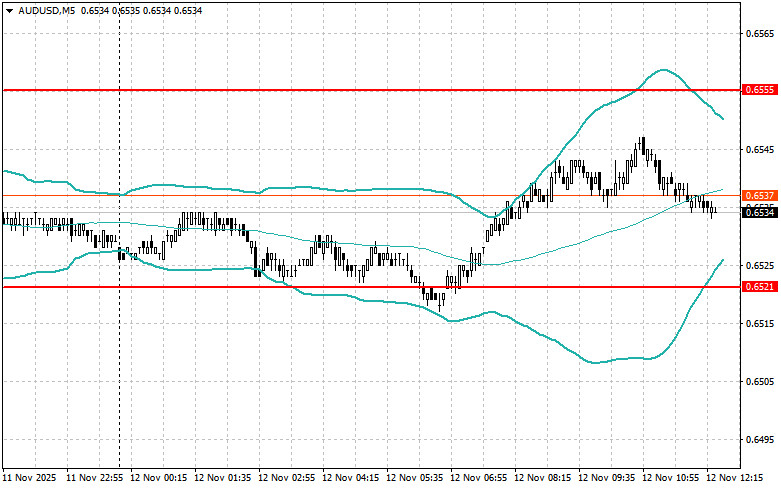Select the red horizontal line at 0.6521

tap(372, 287)
